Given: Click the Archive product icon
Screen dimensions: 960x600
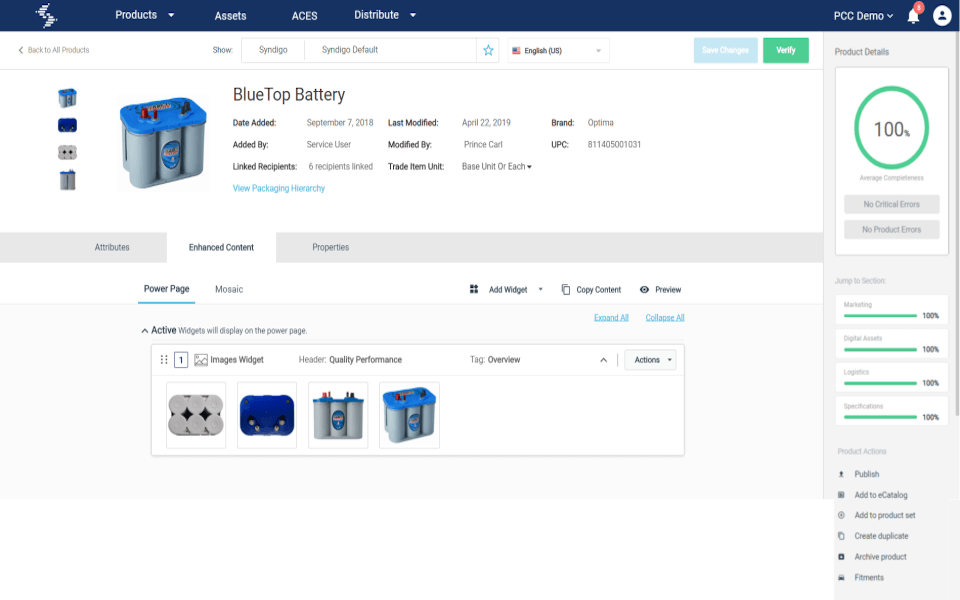Looking at the screenshot, I should [x=841, y=557].
